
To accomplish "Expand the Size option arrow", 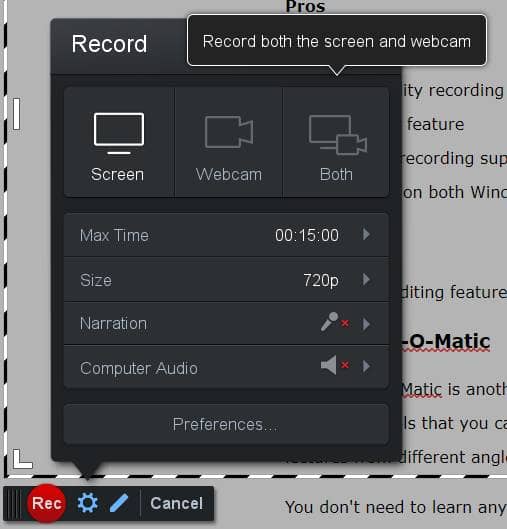I will pyautogui.click(x=366, y=279).
